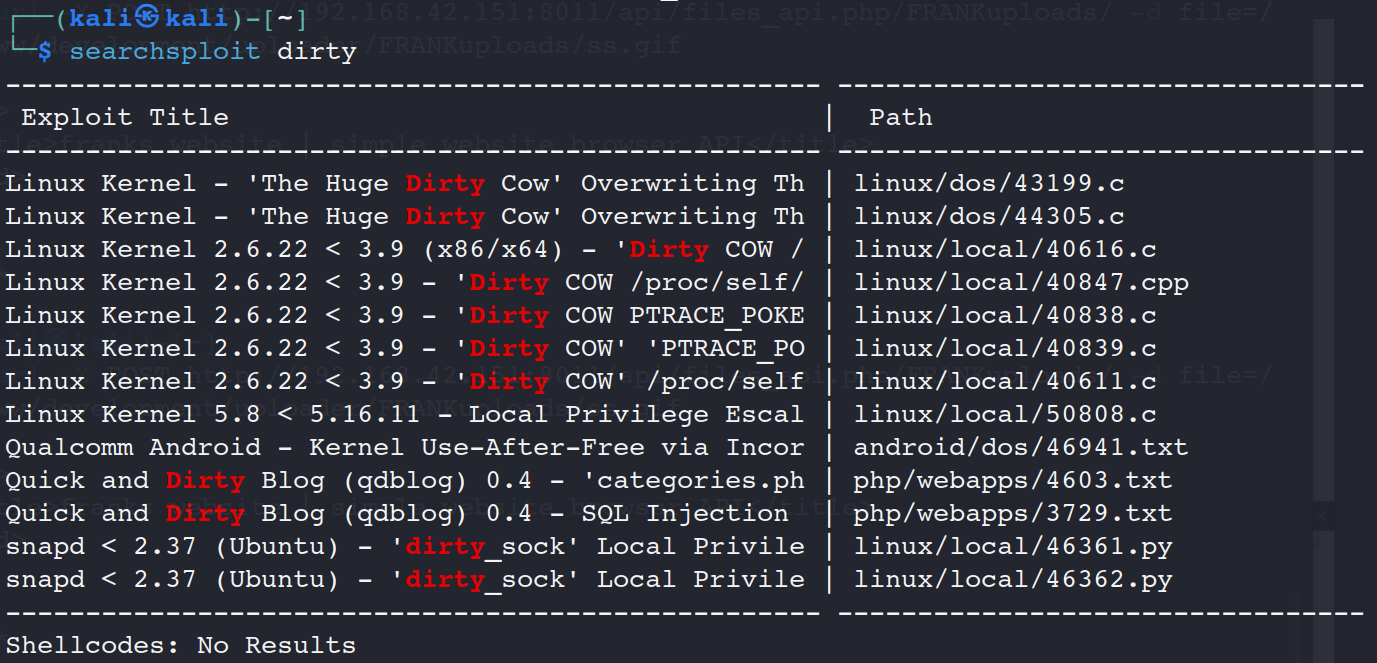Click the Path column header
Screen dimensions: 1377x663
click(x=900, y=118)
